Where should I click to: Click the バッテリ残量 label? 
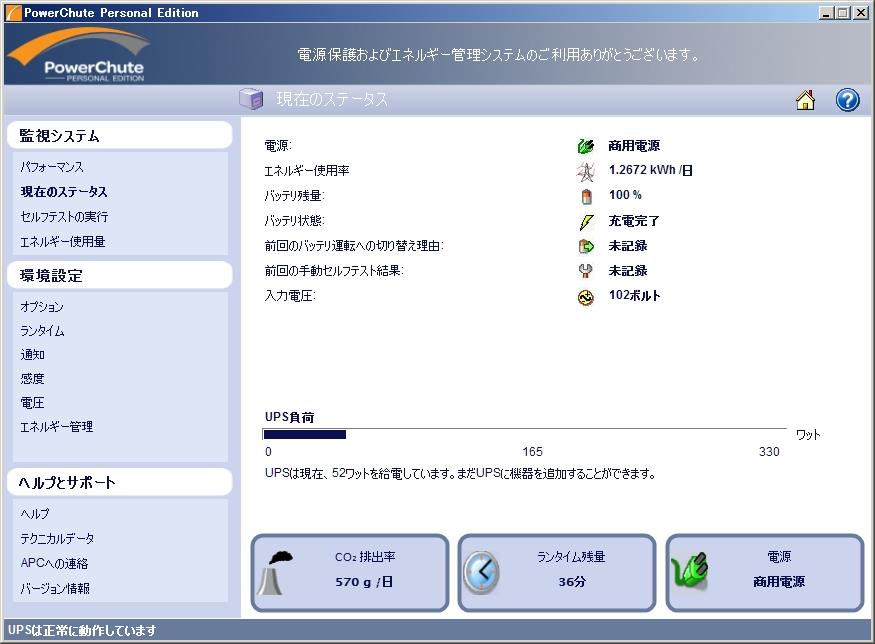(294, 196)
